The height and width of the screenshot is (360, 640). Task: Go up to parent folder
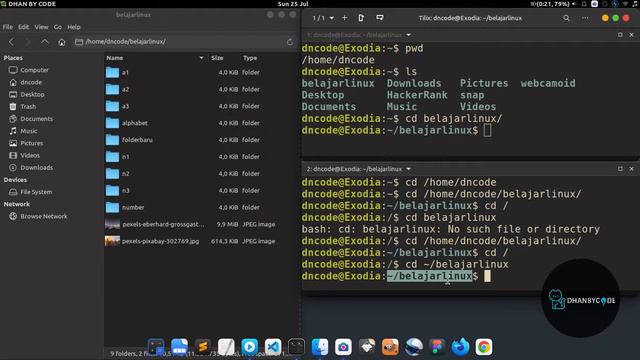point(44,42)
